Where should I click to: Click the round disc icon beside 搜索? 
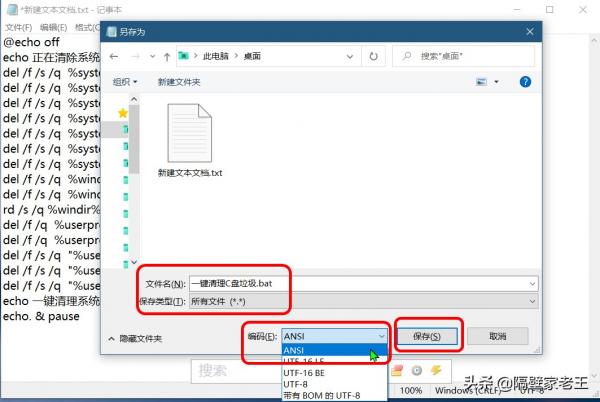click(417, 370)
